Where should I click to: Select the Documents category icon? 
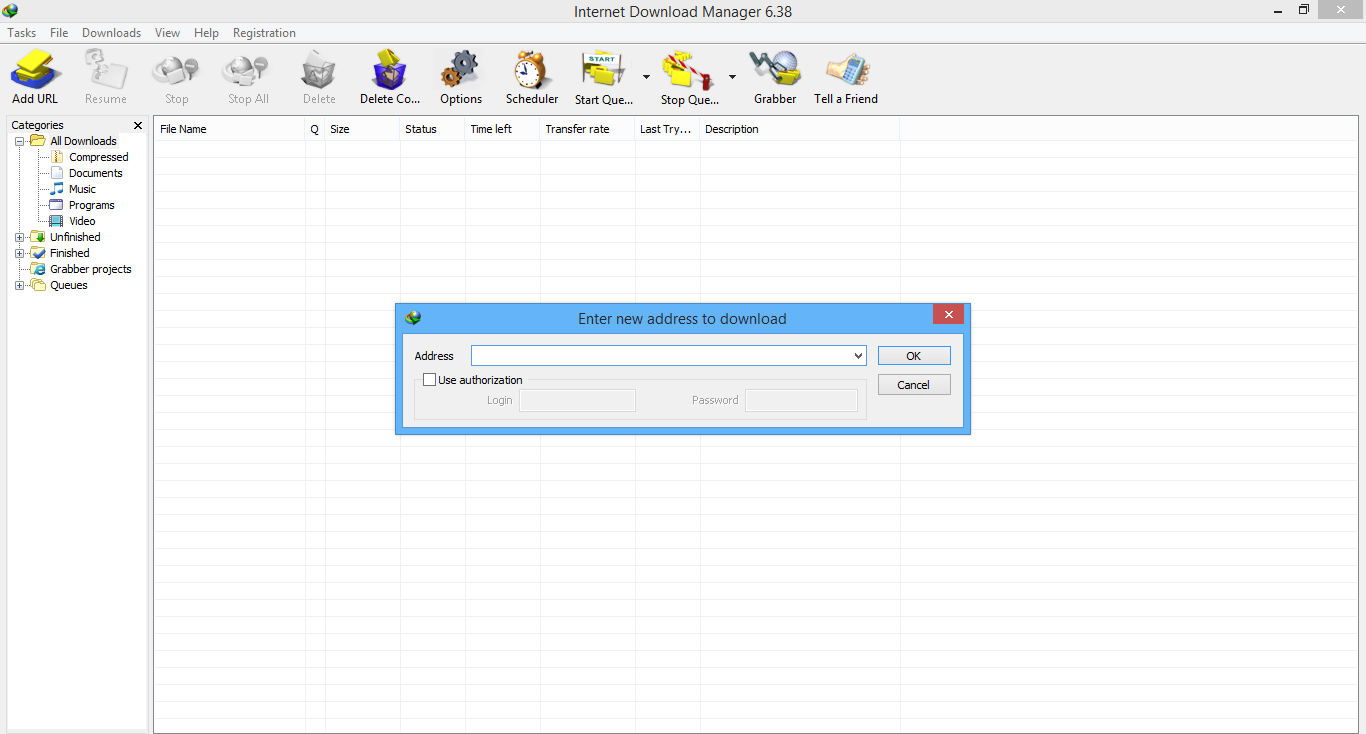coord(57,173)
